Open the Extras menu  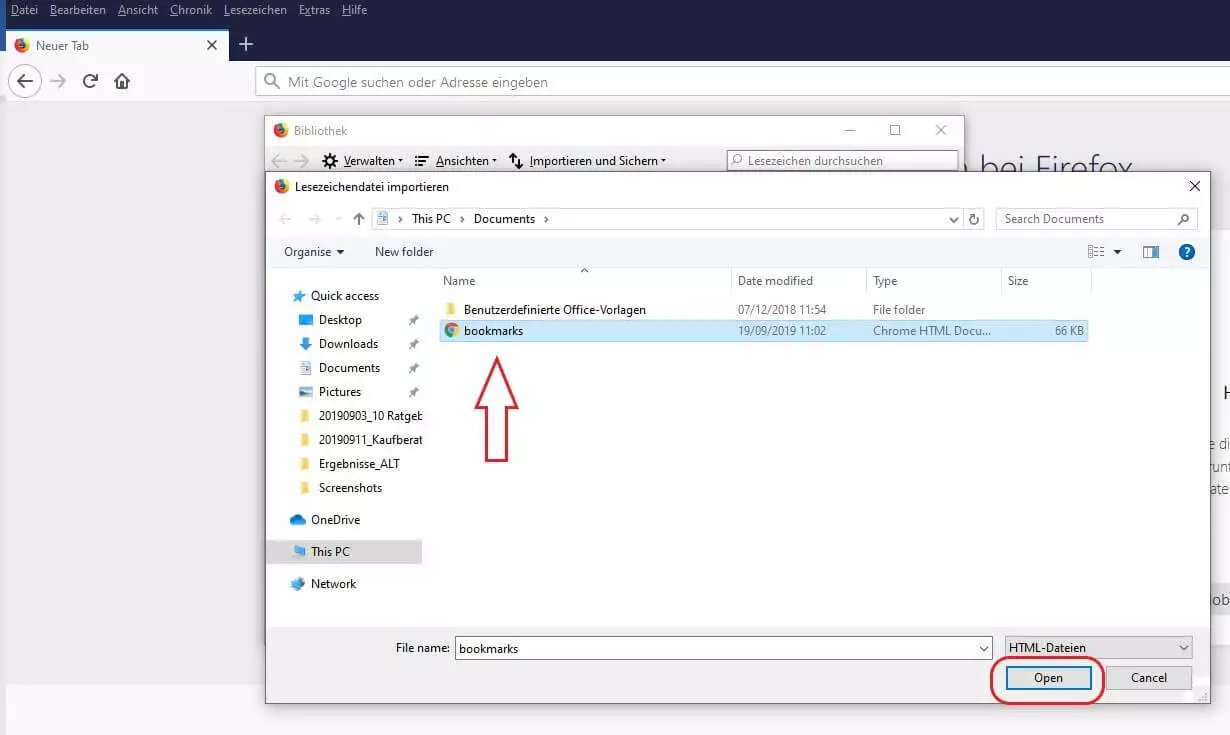click(x=315, y=10)
